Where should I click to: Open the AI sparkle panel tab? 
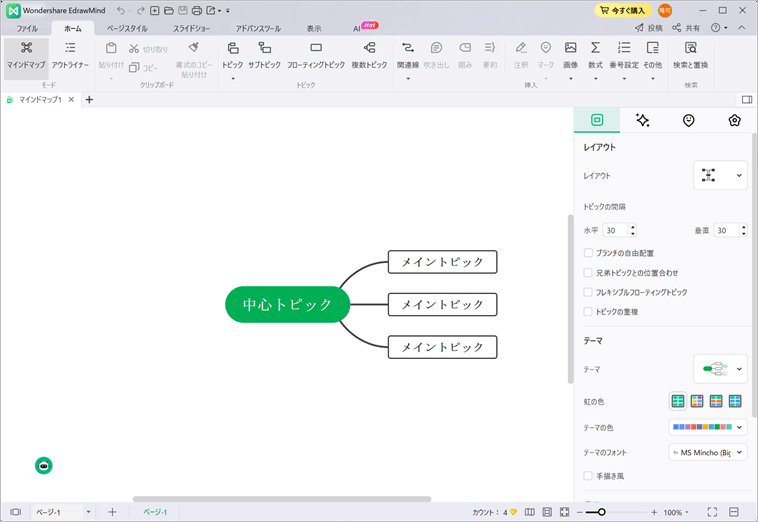pyautogui.click(x=642, y=120)
